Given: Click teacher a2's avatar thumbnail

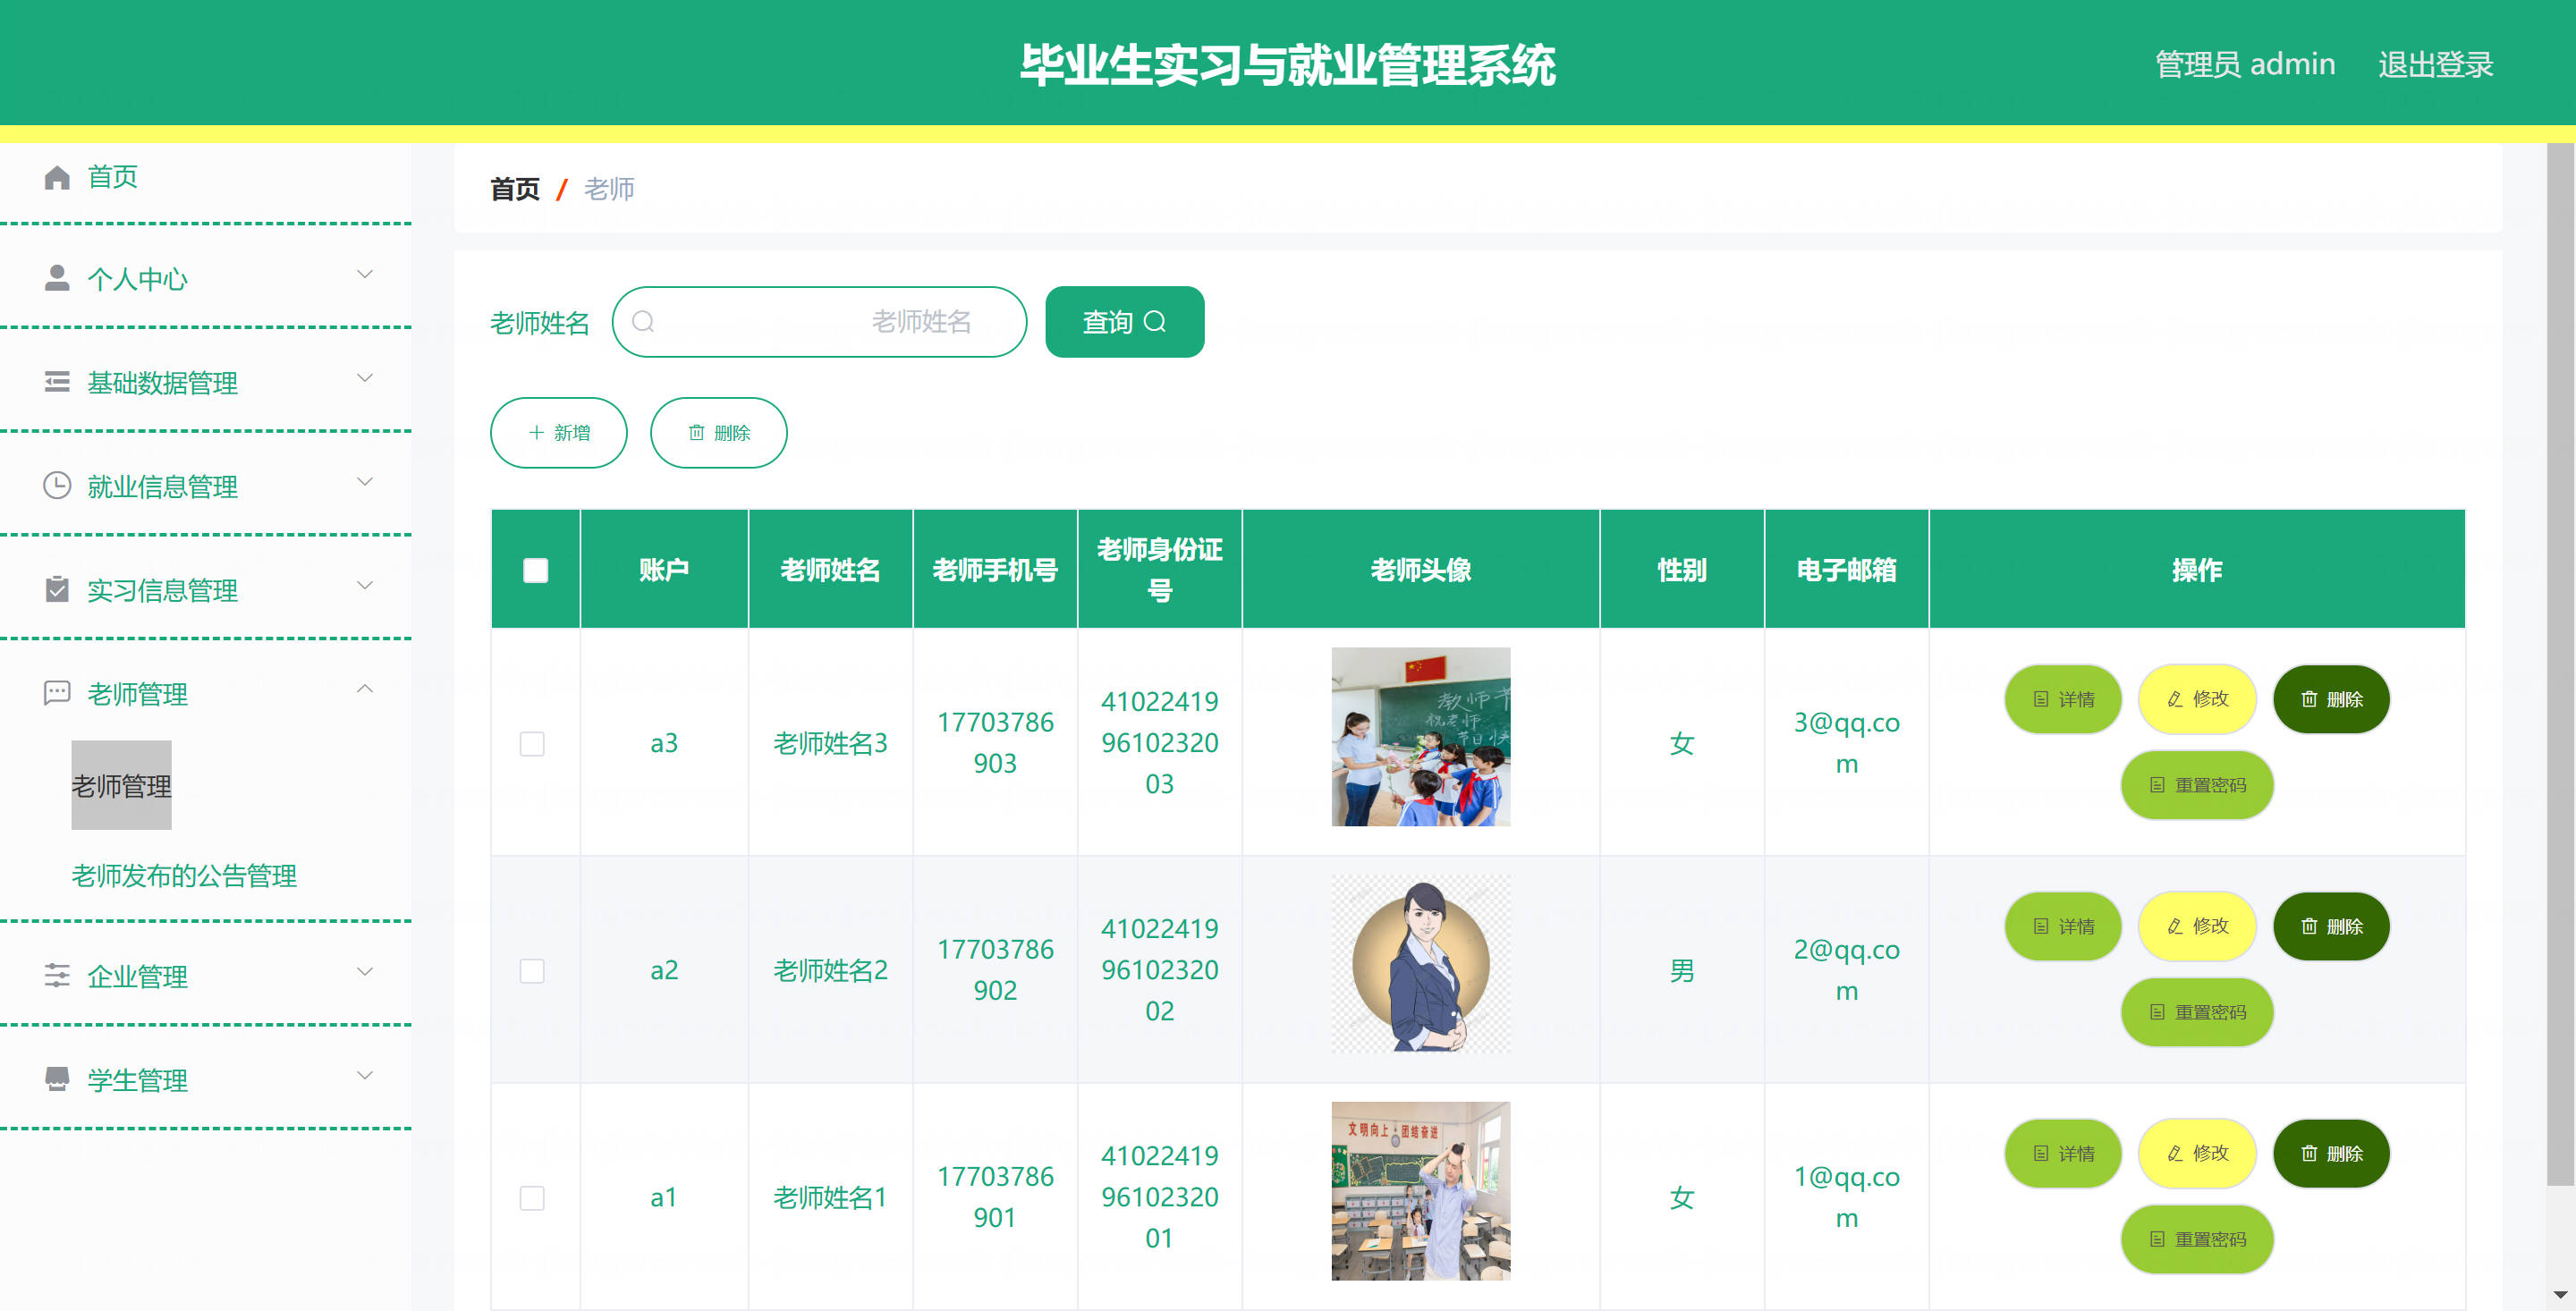Looking at the screenshot, I should [1420, 964].
